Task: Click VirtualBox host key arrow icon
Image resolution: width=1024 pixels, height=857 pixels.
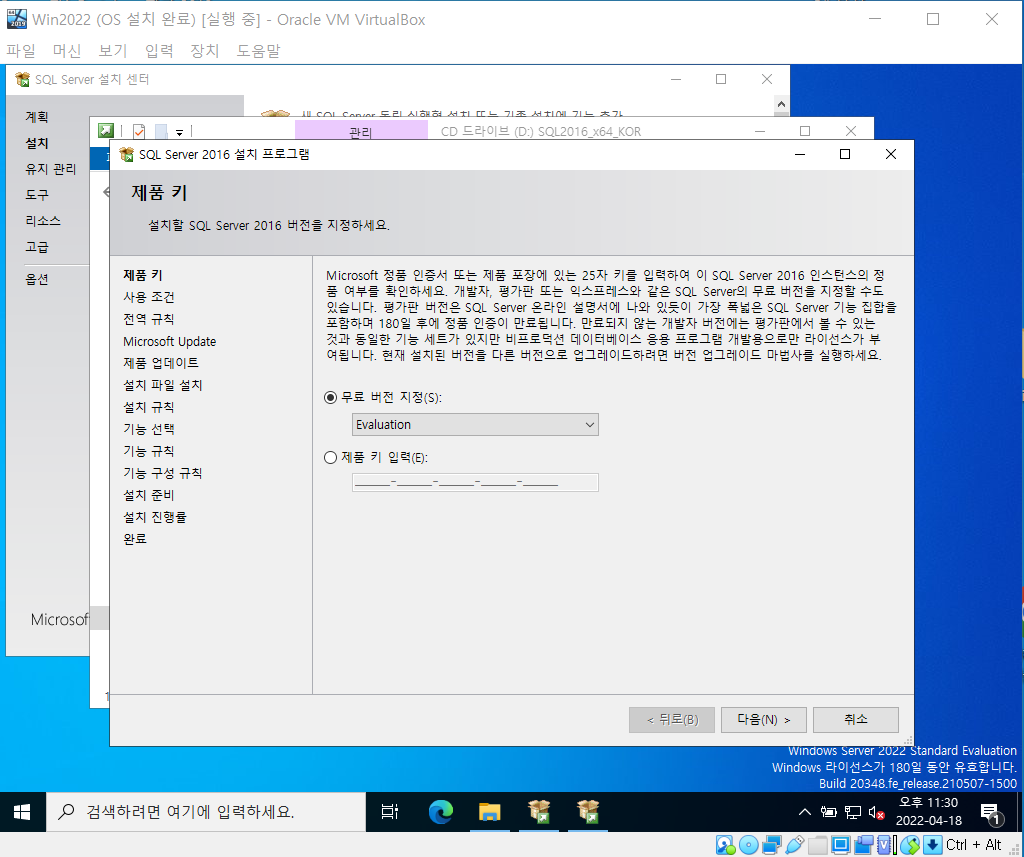Action: coord(933,845)
